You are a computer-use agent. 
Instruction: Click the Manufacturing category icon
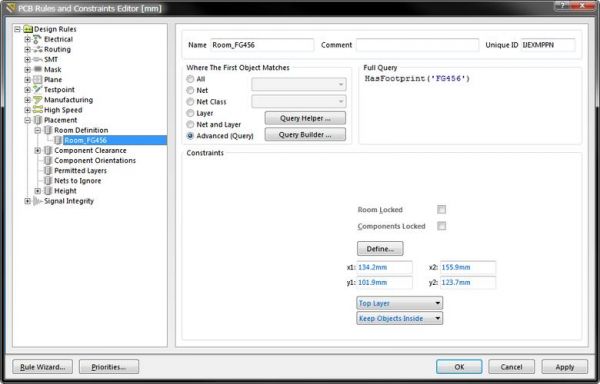[x=38, y=100]
